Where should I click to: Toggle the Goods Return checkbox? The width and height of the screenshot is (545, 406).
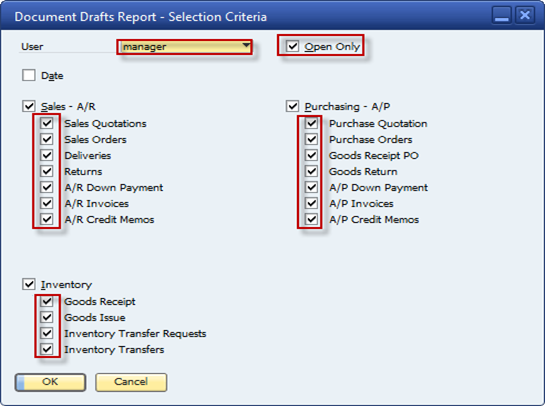click(x=311, y=171)
